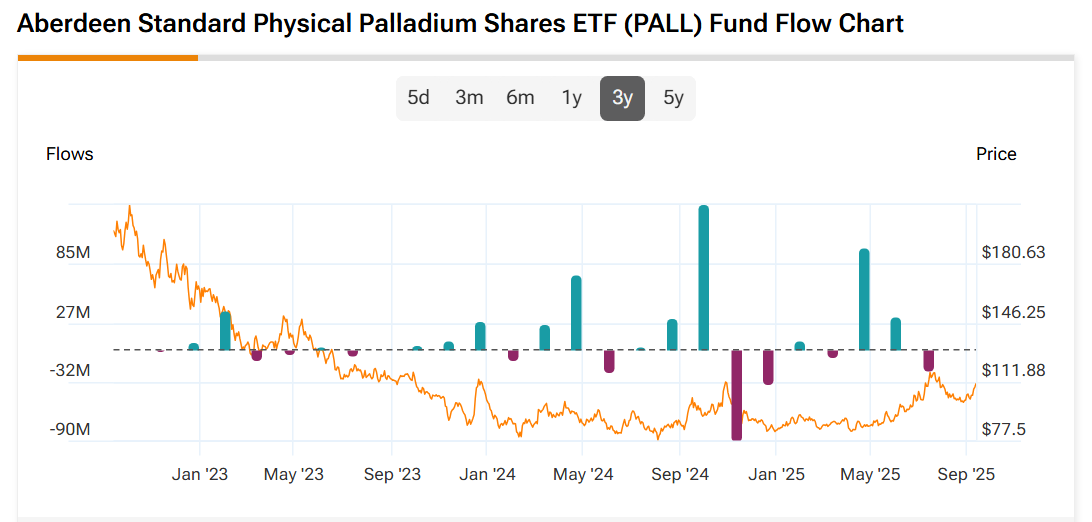Click the tall teal bar near May '25
Image resolution: width=1092 pixels, height=522 pixels.
point(864,299)
